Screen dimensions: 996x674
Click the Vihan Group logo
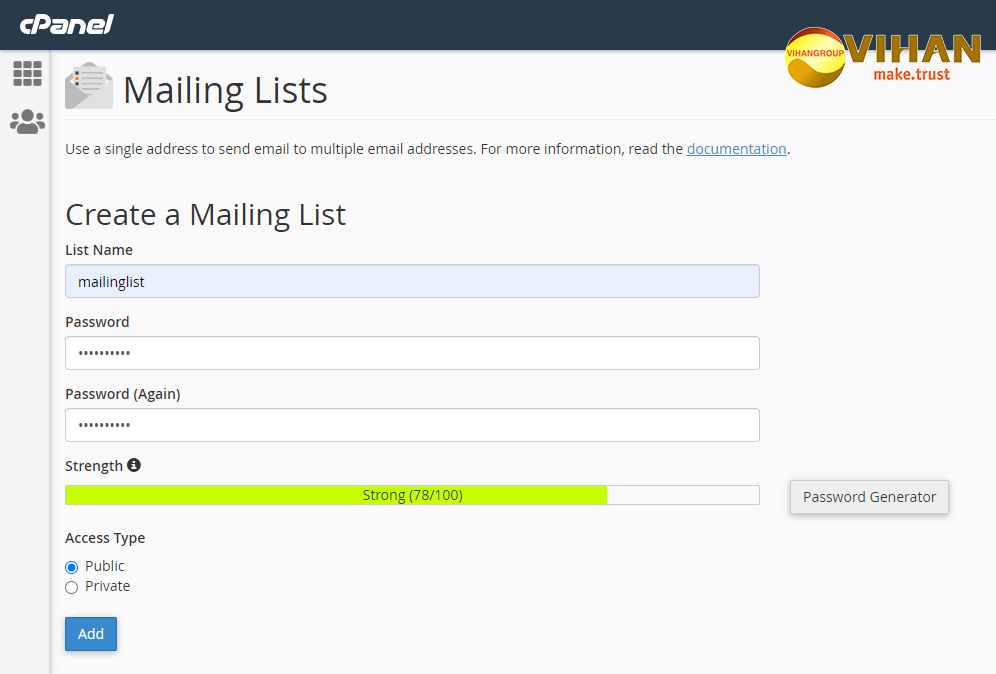(x=882, y=58)
